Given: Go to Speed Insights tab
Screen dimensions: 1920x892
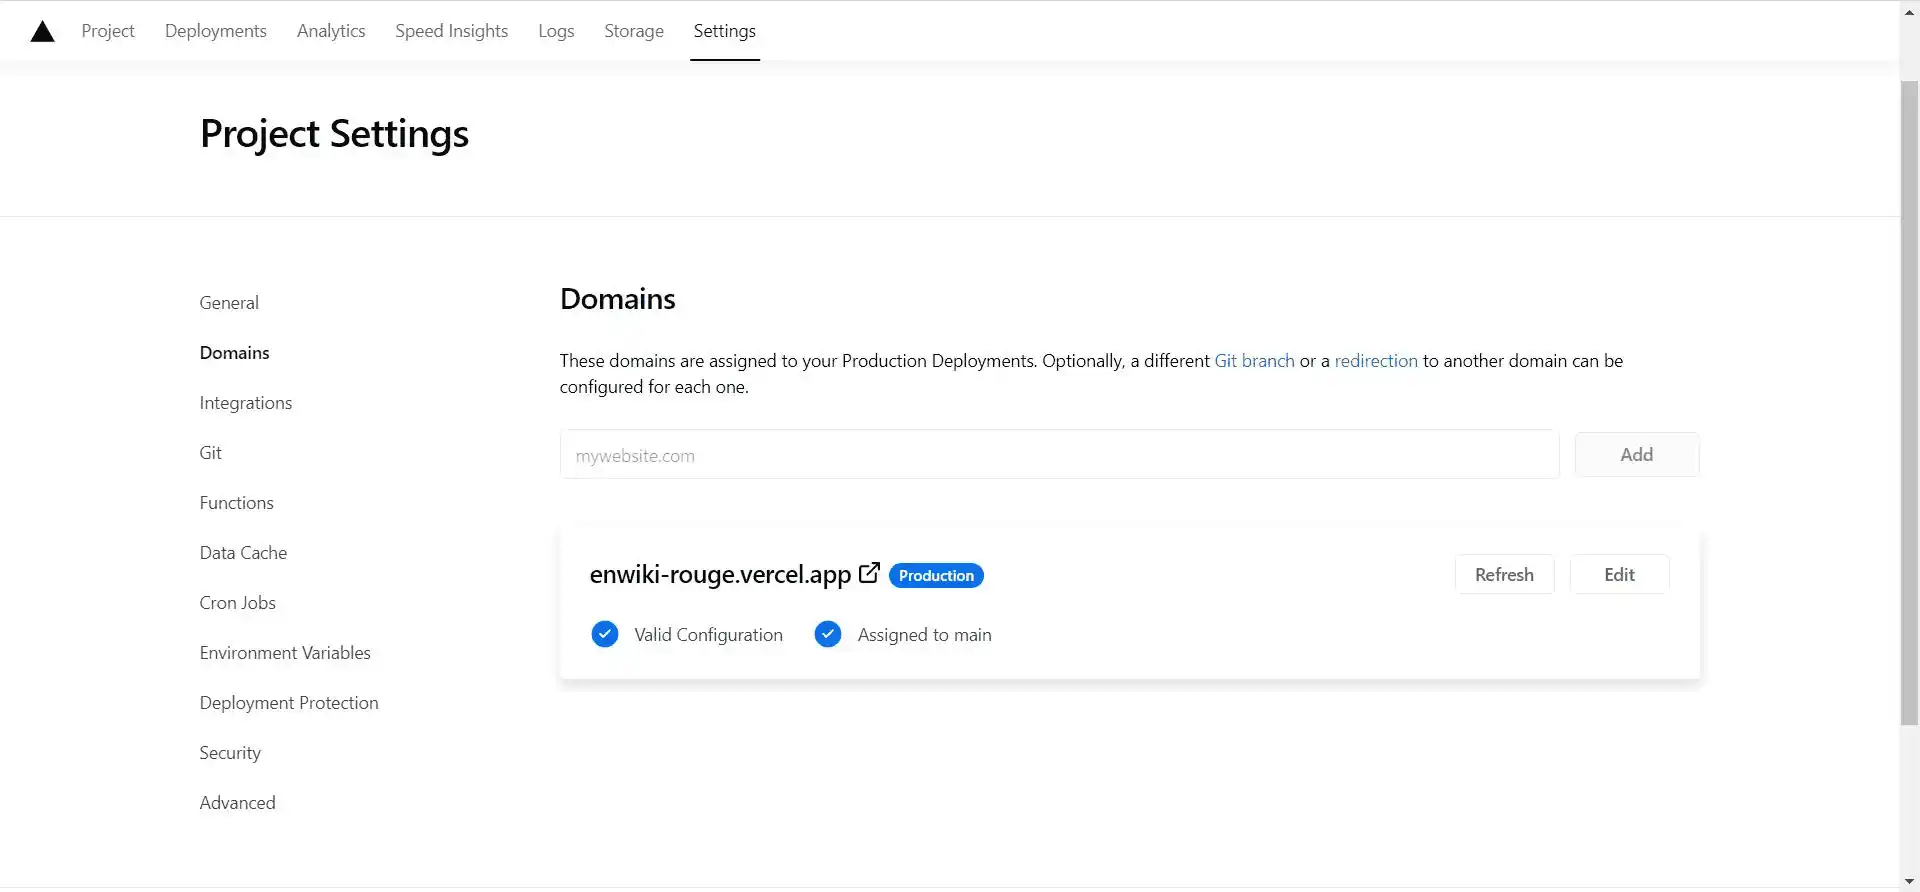Looking at the screenshot, I should point(452,31).
